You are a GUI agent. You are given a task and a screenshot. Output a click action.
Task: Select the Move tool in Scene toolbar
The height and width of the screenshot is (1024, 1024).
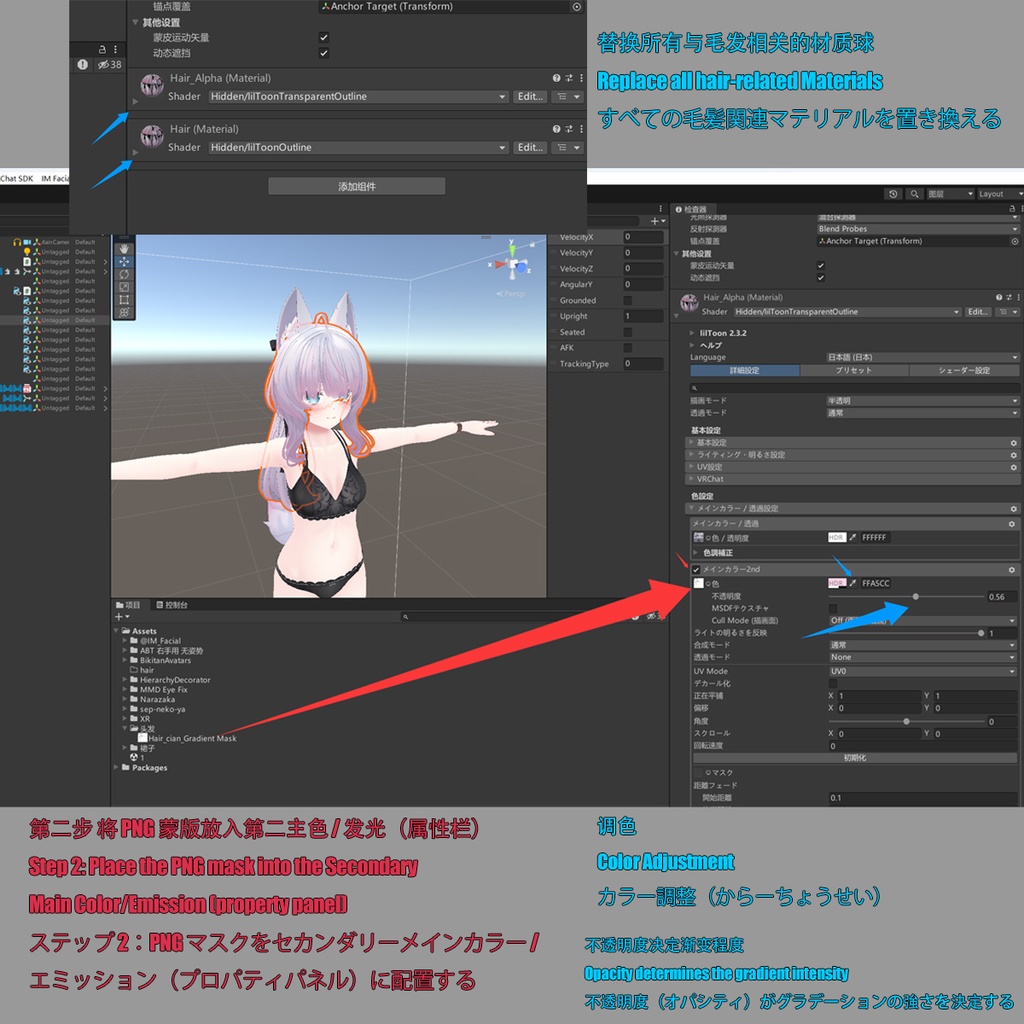pyautogui.click(x=124, y=262)
